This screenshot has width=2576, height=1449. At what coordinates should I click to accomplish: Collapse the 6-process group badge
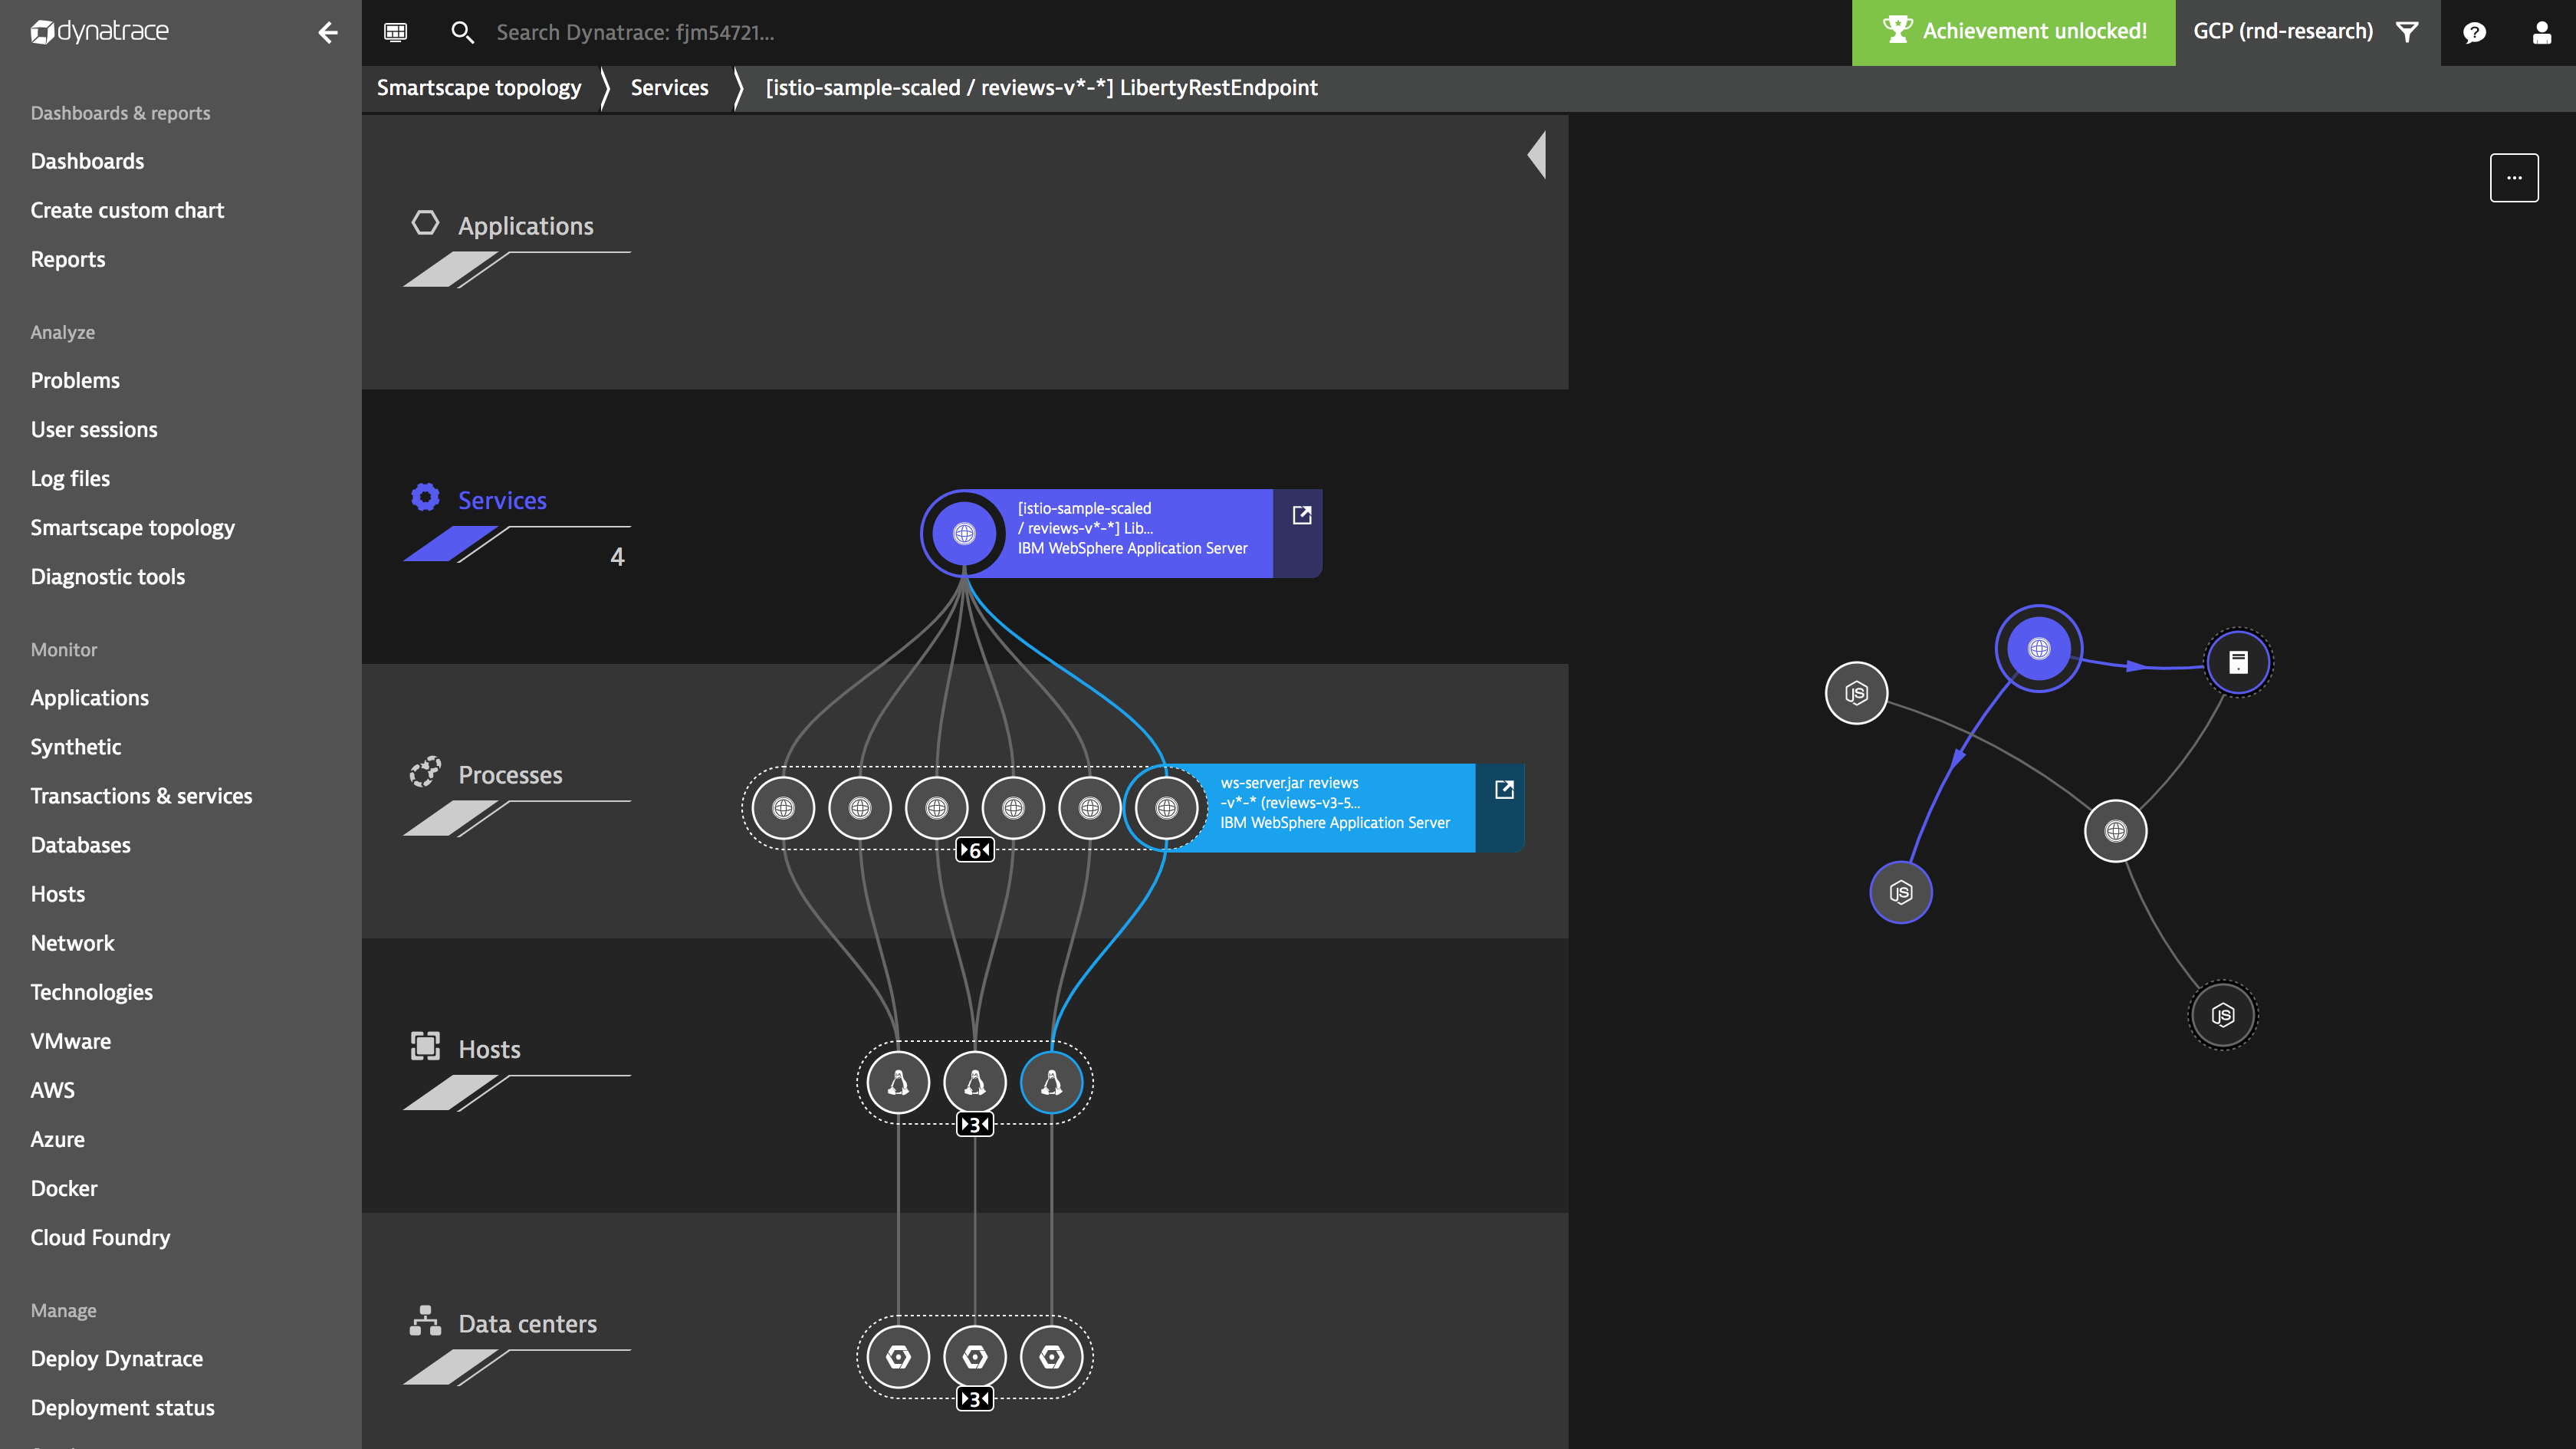pos(975,850)
